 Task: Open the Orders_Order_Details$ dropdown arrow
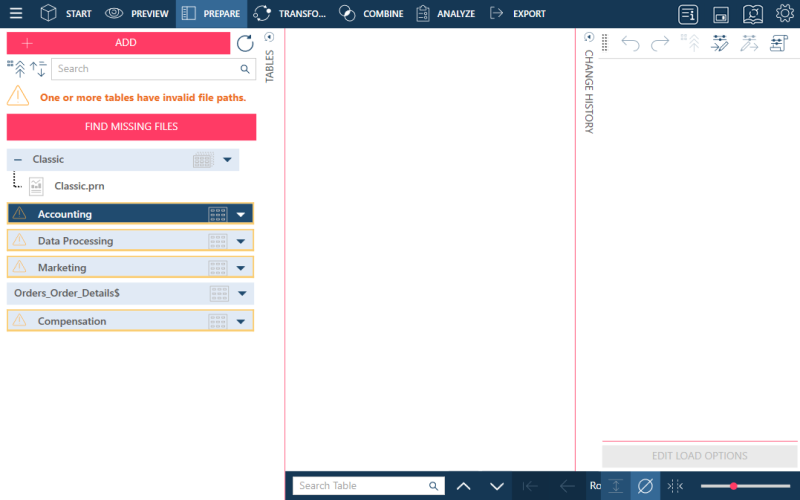(x=242, y=293)
